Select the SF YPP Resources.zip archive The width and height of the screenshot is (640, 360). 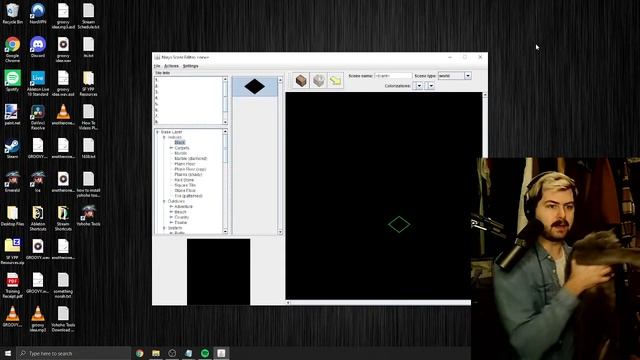[13, 252]
